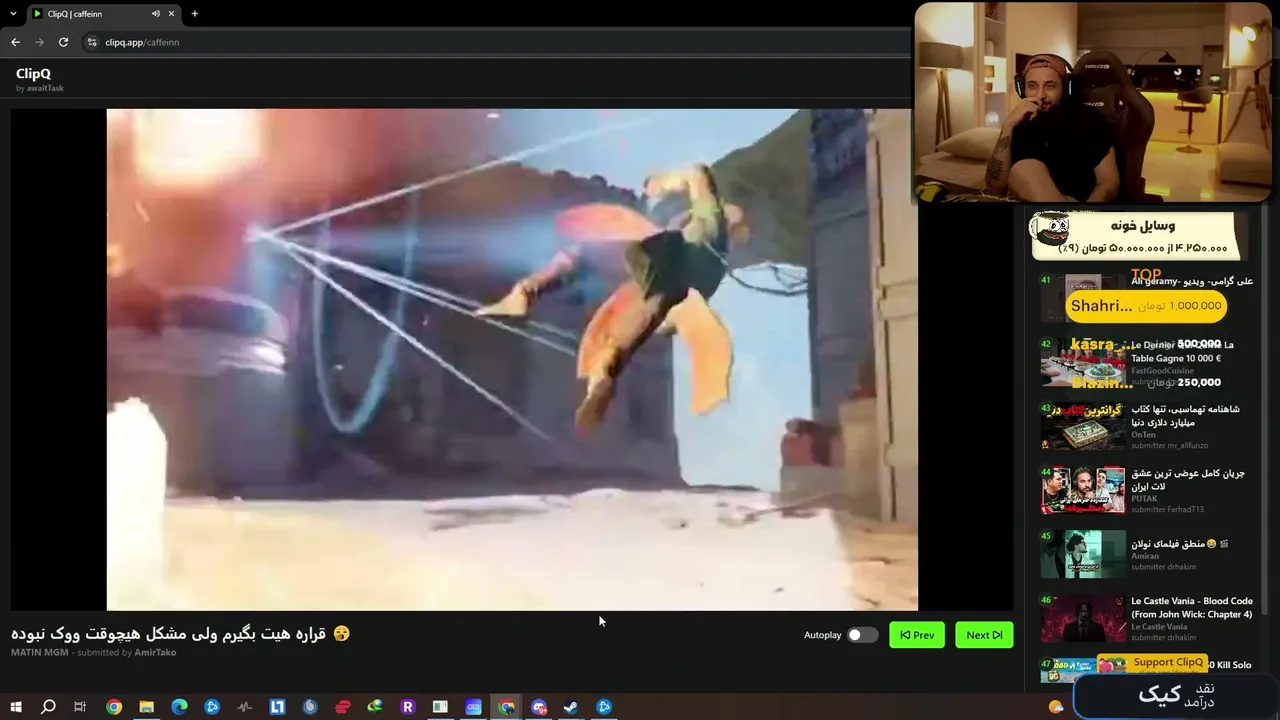Click the ClipQ logo title
The height and width of the screenshot is (720, 1280).
coord(33,73)
